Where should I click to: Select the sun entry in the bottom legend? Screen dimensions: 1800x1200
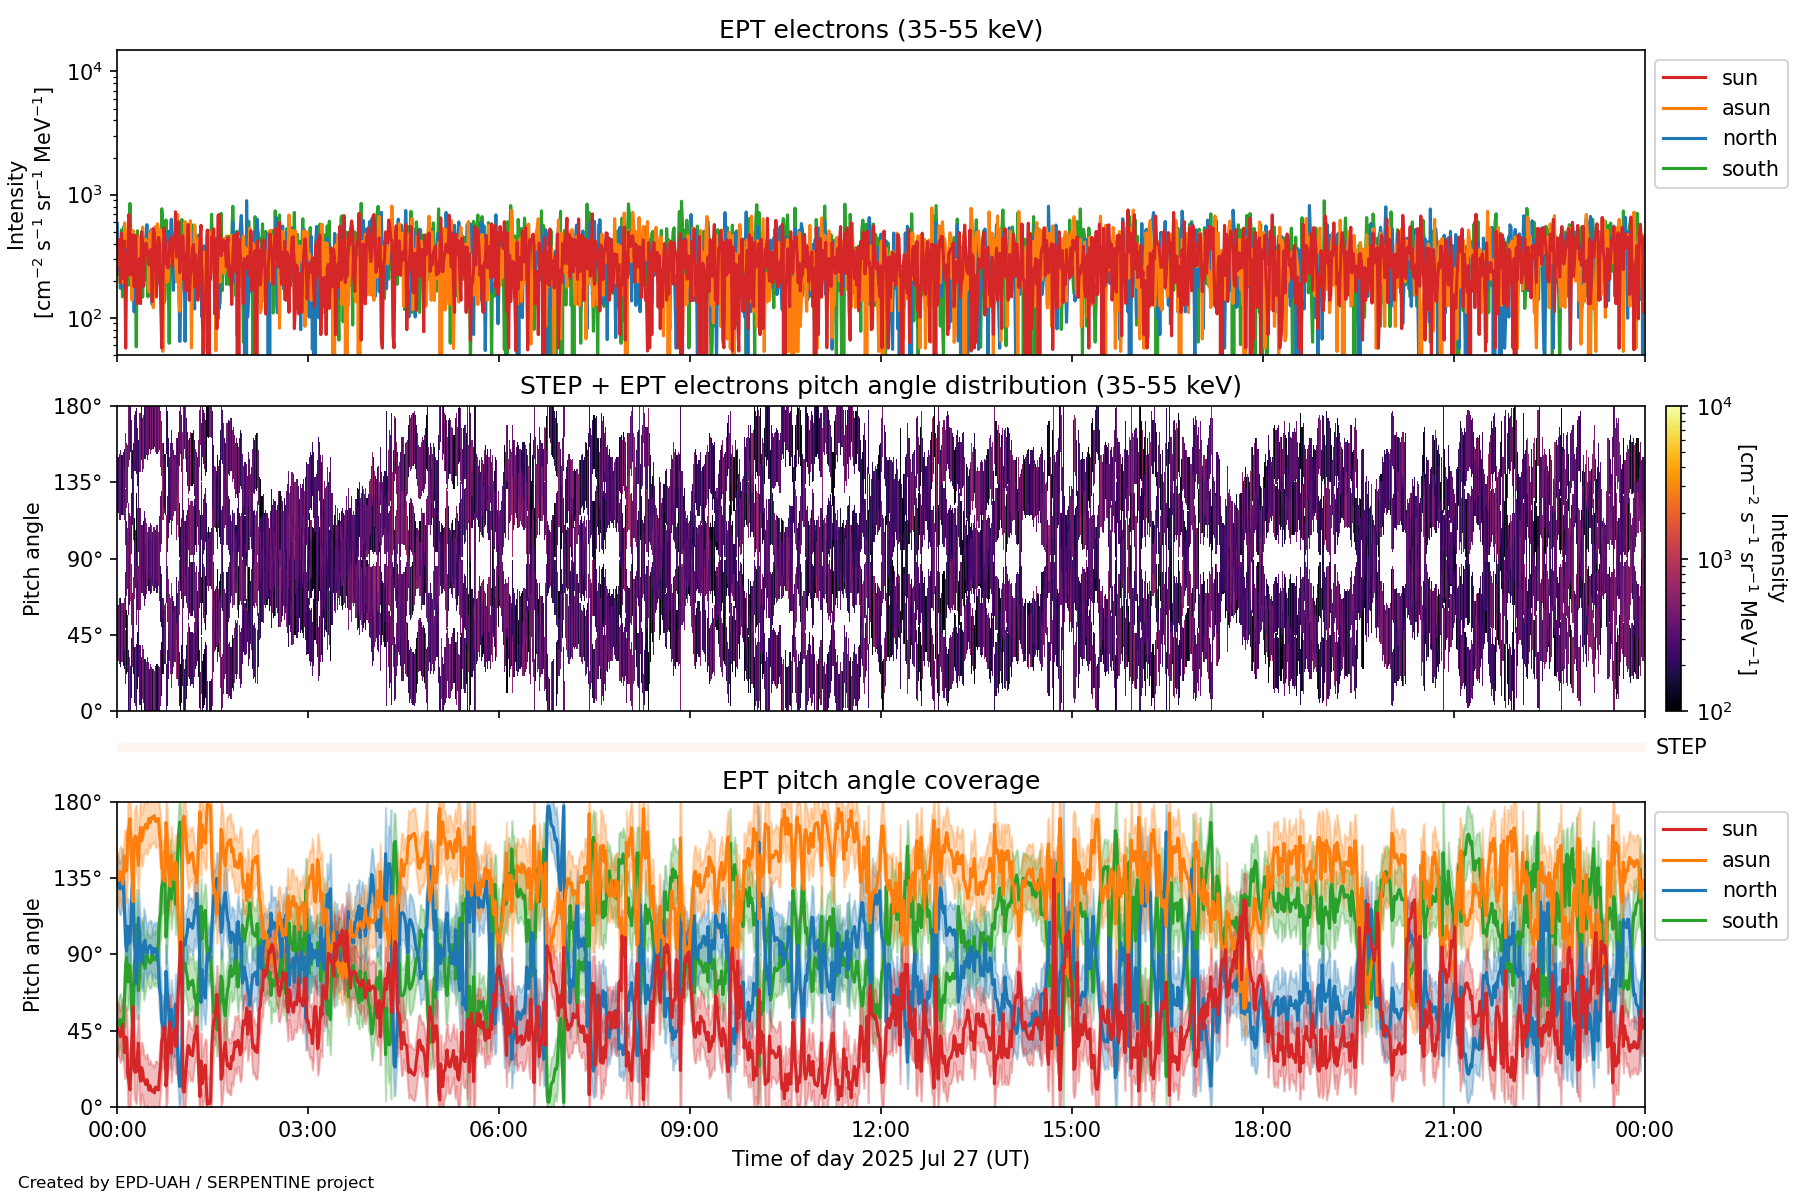pos(1739,829)
